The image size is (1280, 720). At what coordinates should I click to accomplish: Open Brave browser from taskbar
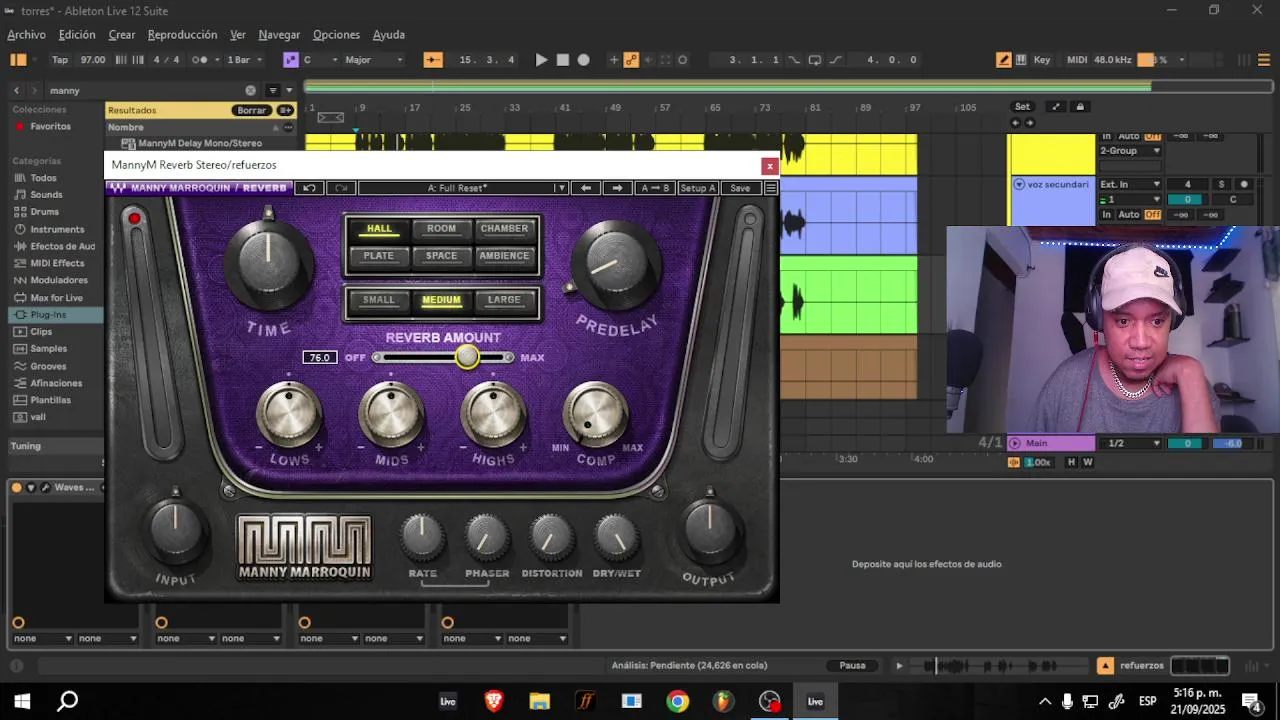click(494, 701)
